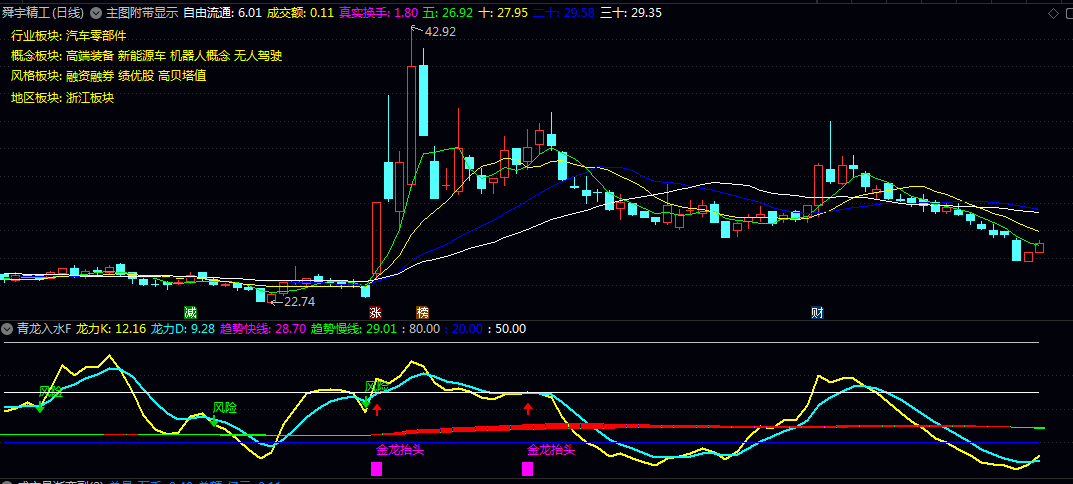Click the 22.74 low price label
Viewport: 1073px width, 484px height.
click(x=299, y=301)
